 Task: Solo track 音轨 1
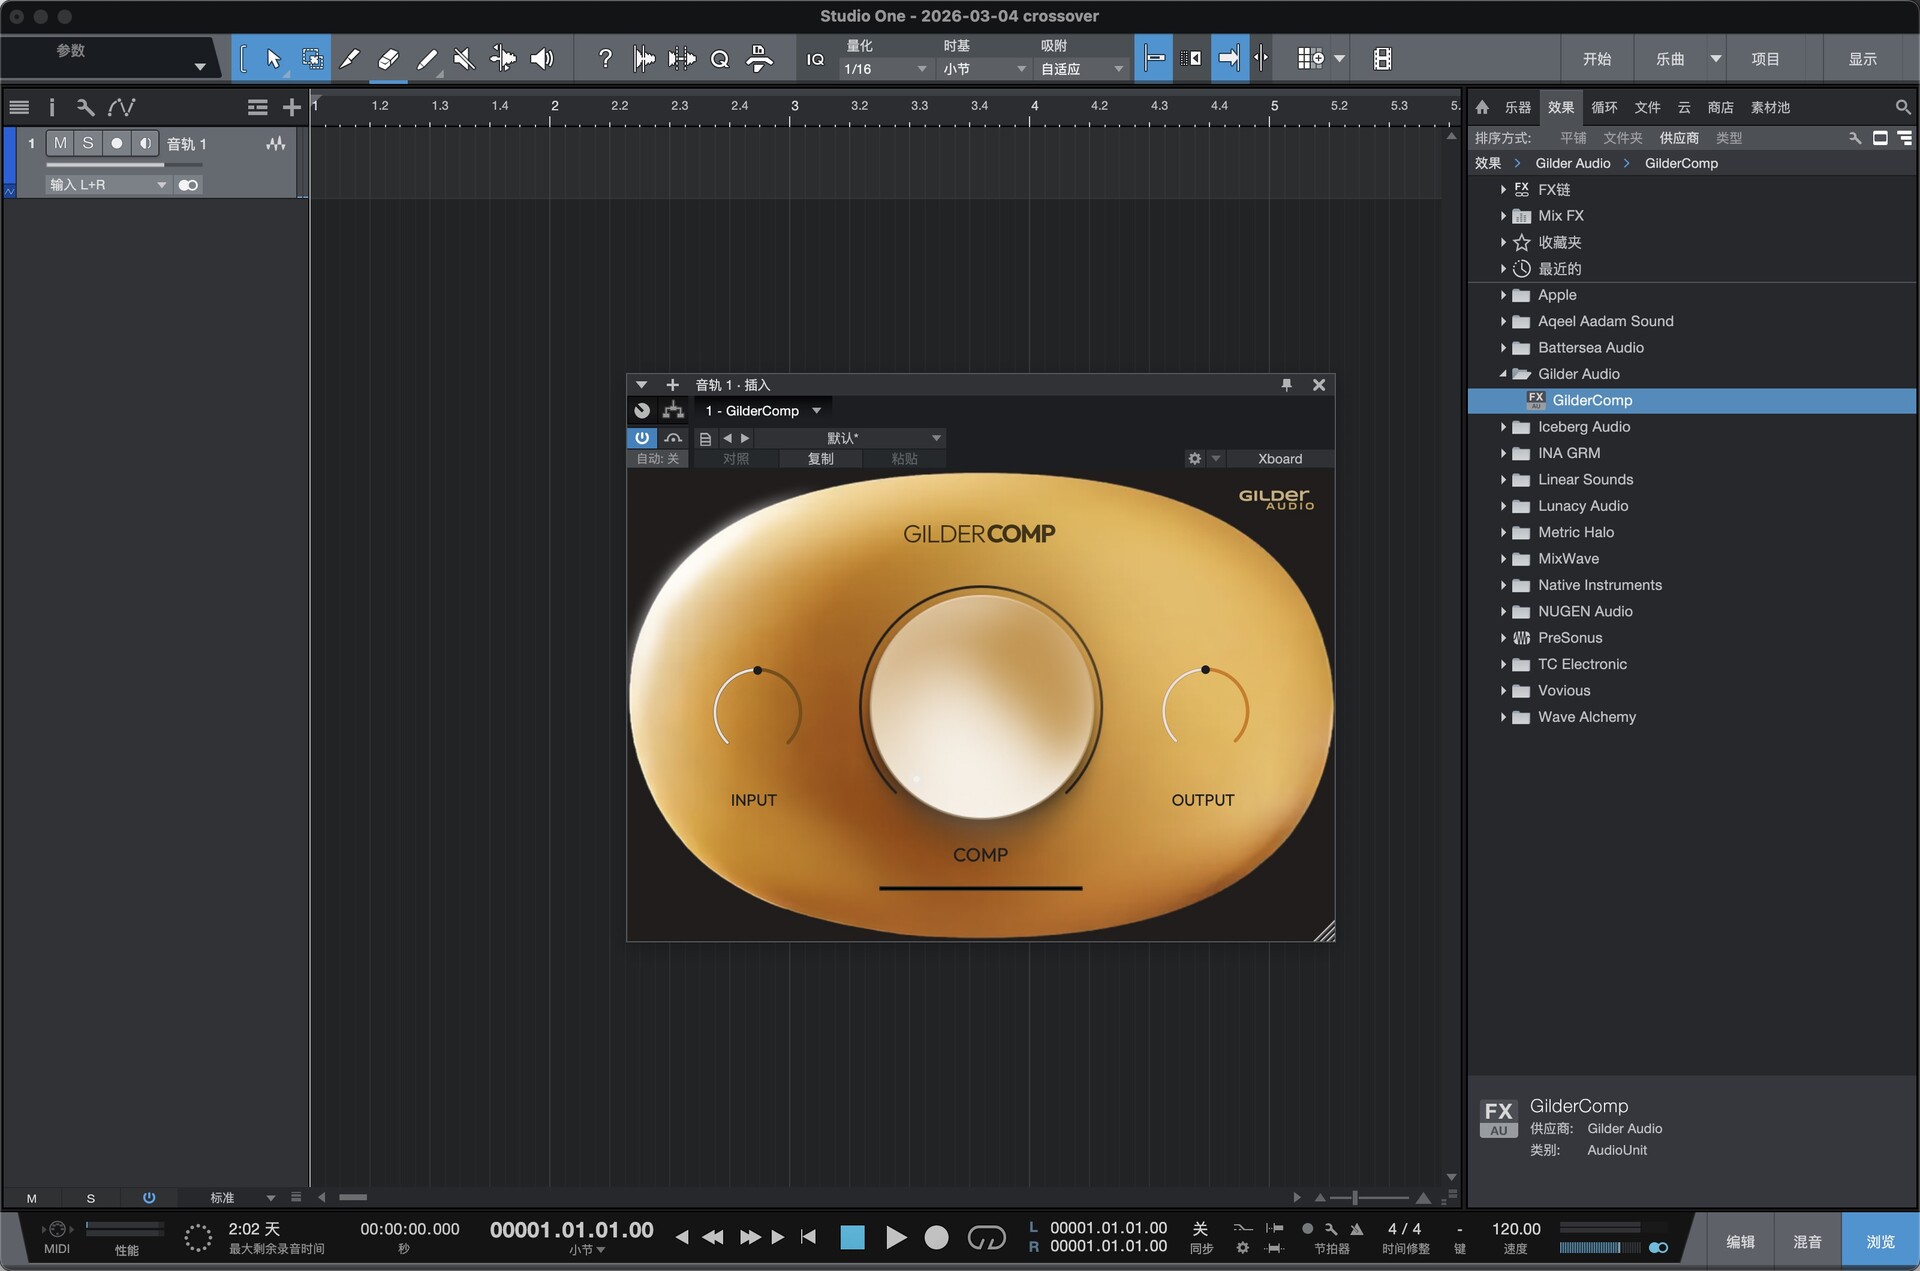pos(88,144)
